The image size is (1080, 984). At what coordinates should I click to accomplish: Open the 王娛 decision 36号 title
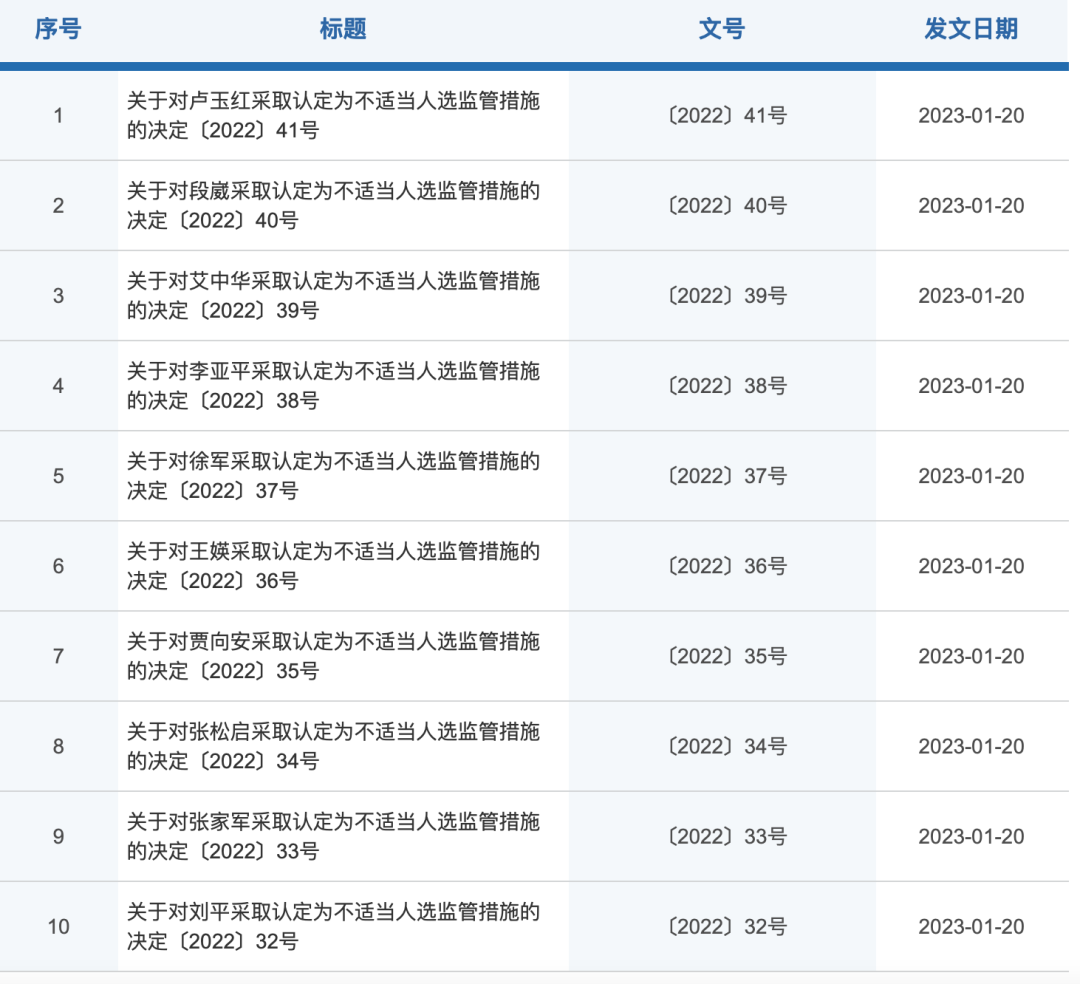[333, 565]
